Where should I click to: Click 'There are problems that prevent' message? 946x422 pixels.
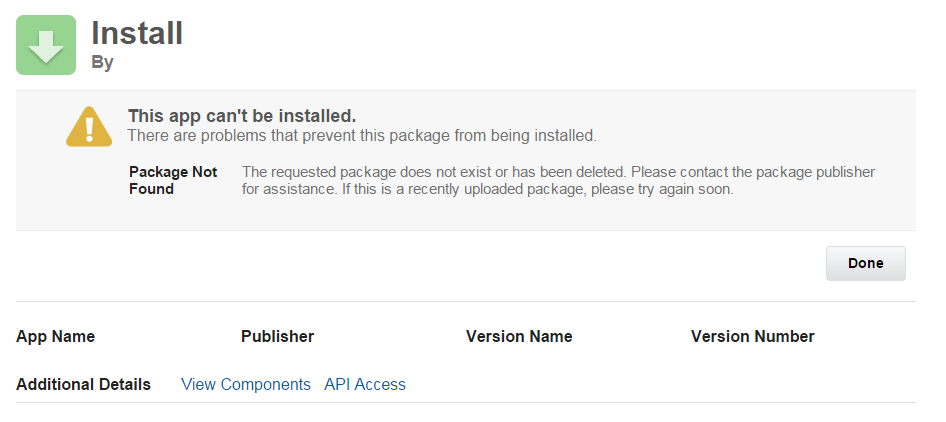[x=361, y=135]
